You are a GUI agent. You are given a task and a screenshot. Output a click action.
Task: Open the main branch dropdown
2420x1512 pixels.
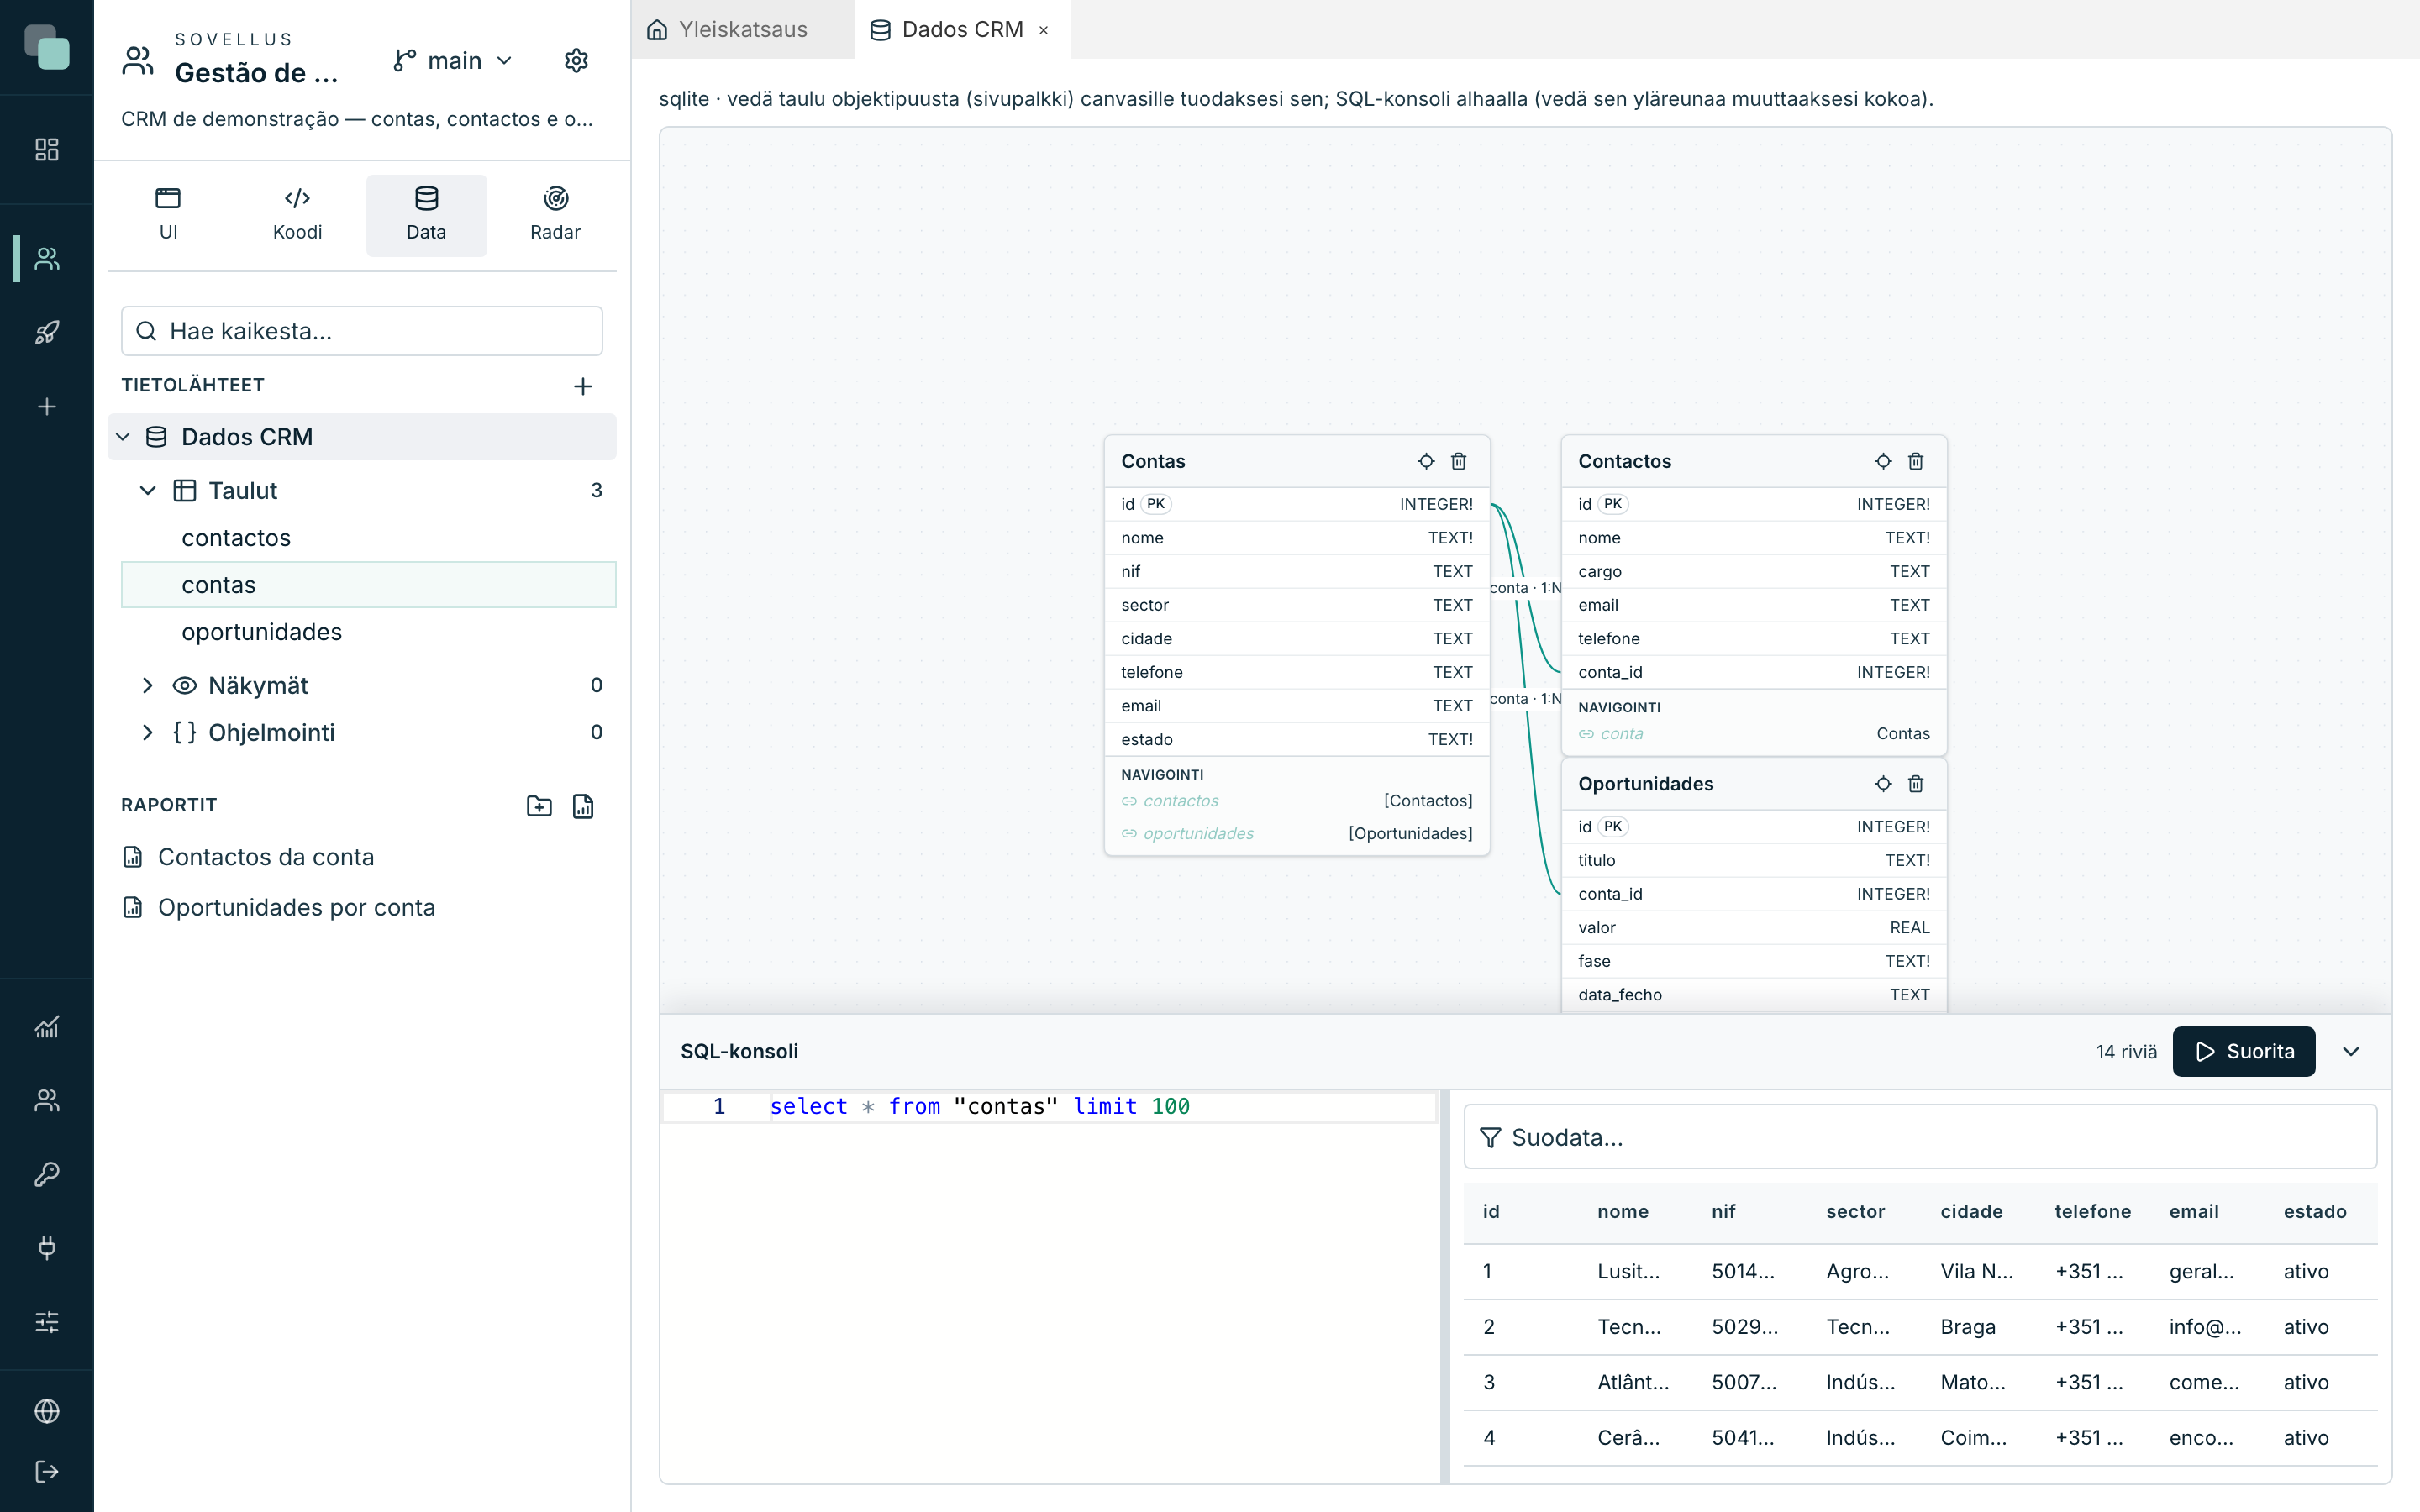(x=453, y=61)
